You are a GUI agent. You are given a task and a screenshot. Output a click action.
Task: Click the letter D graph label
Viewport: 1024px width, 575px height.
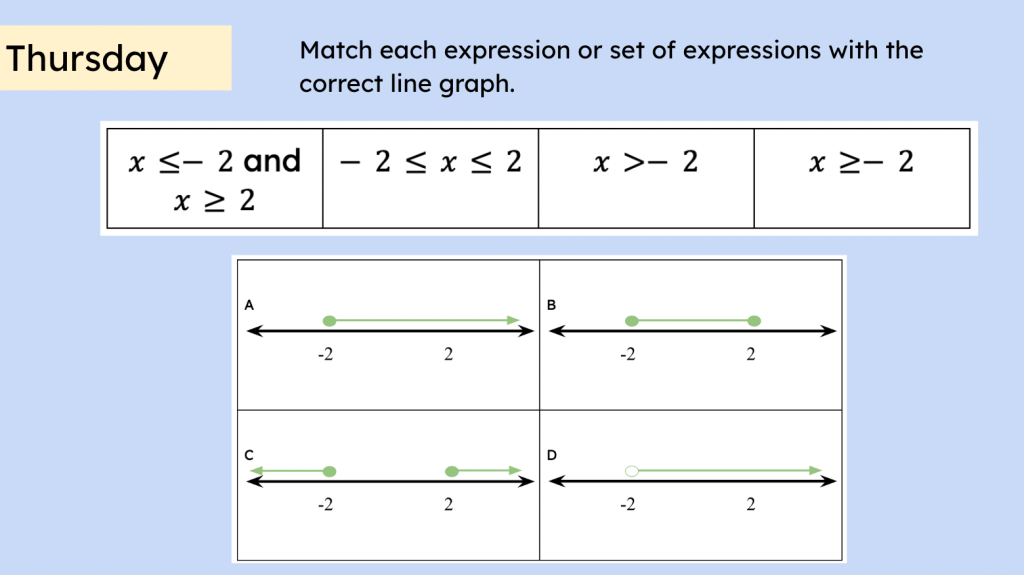[x=551, y=455]
